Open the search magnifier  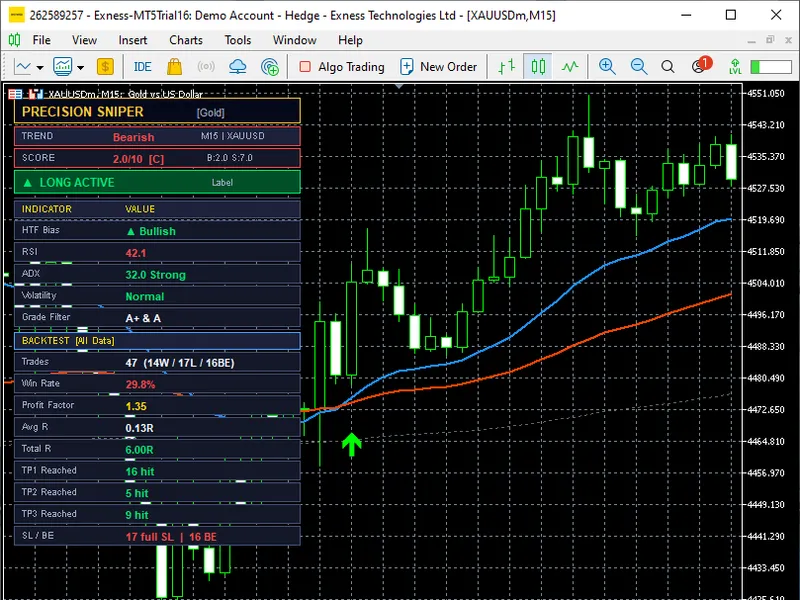click(x=667, y=67)
